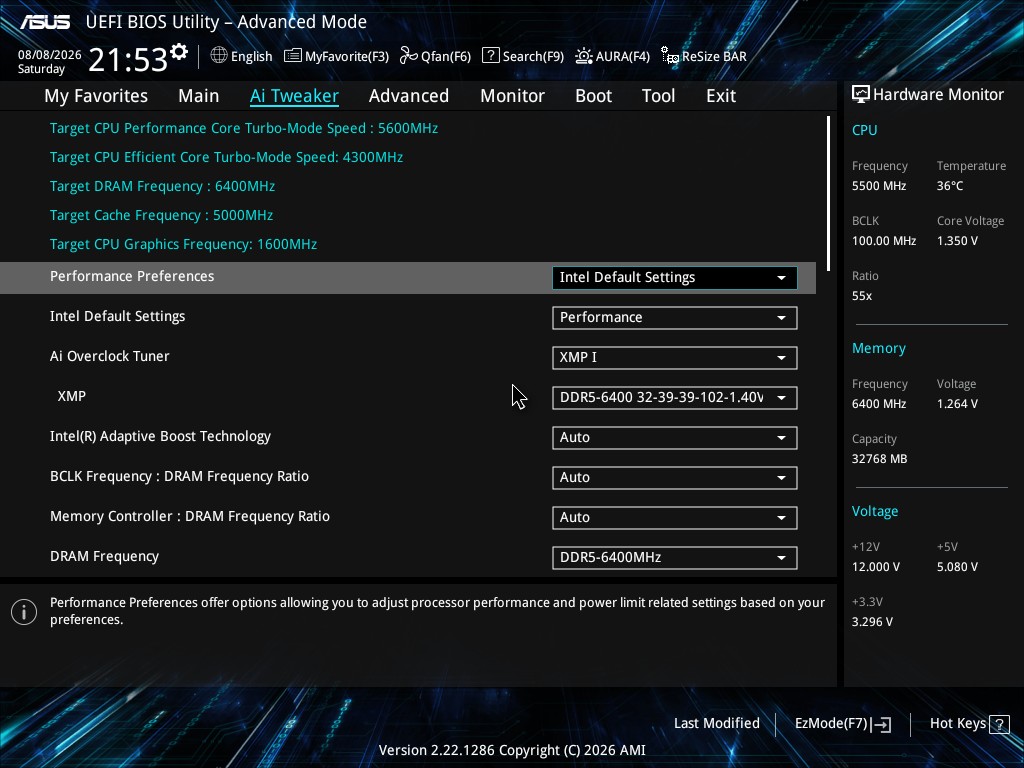This screenshot has height=768, width=1024.
Task: Click the 100.00 MHz BCLK value
Action: (884, 241)
